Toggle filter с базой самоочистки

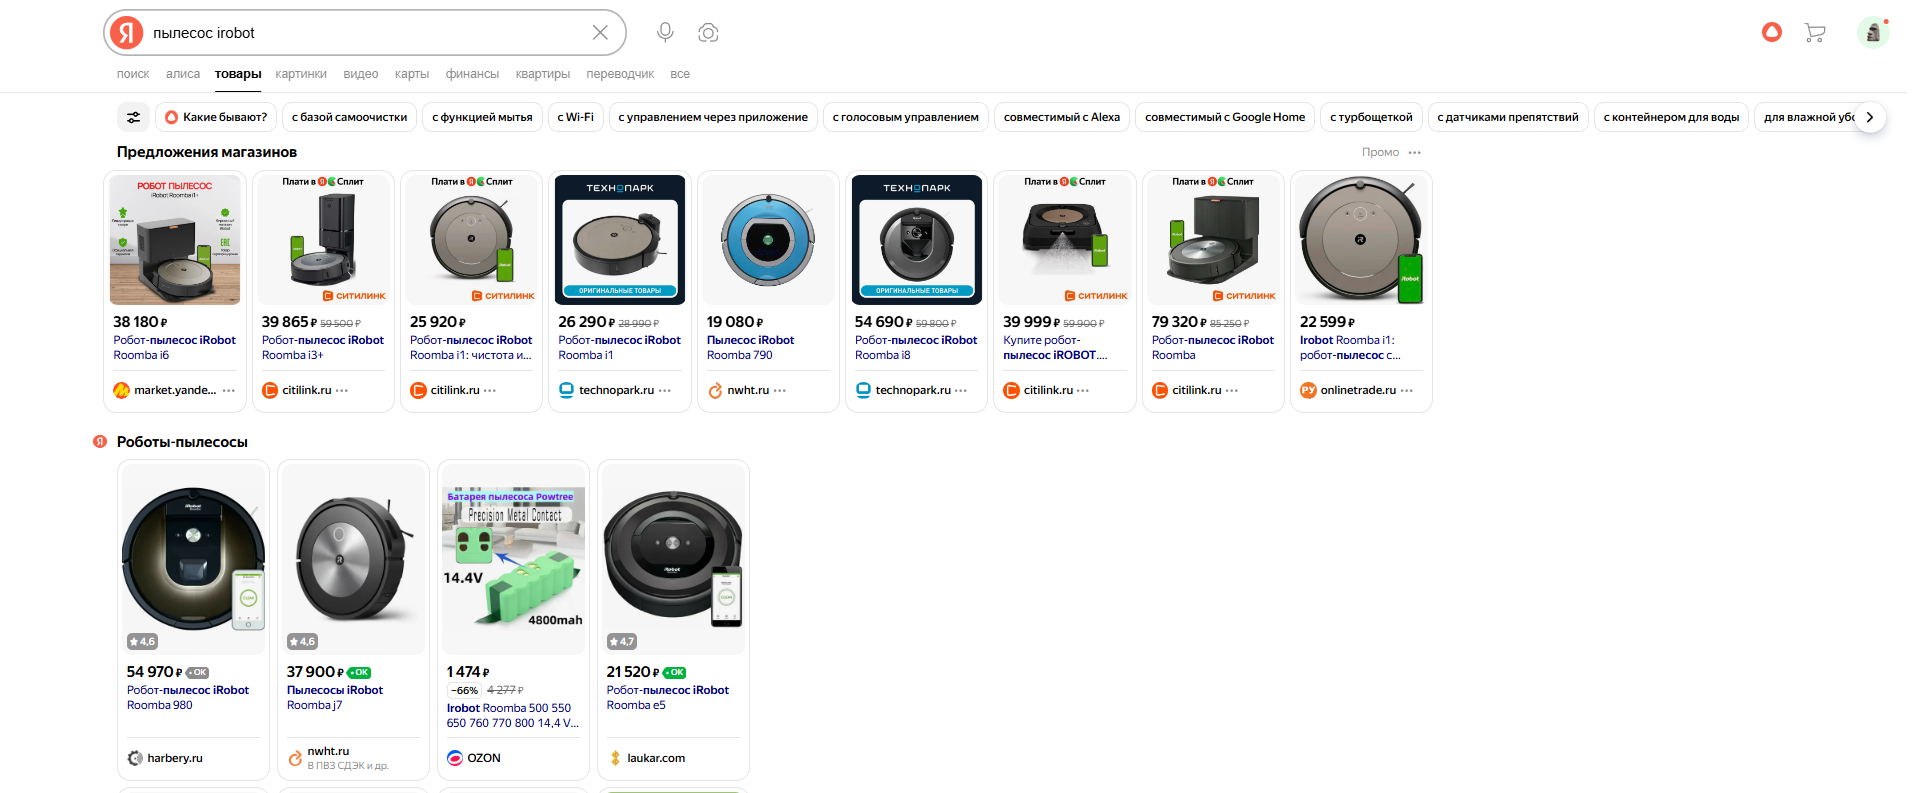pyautogui.click(x=350, y=117)
